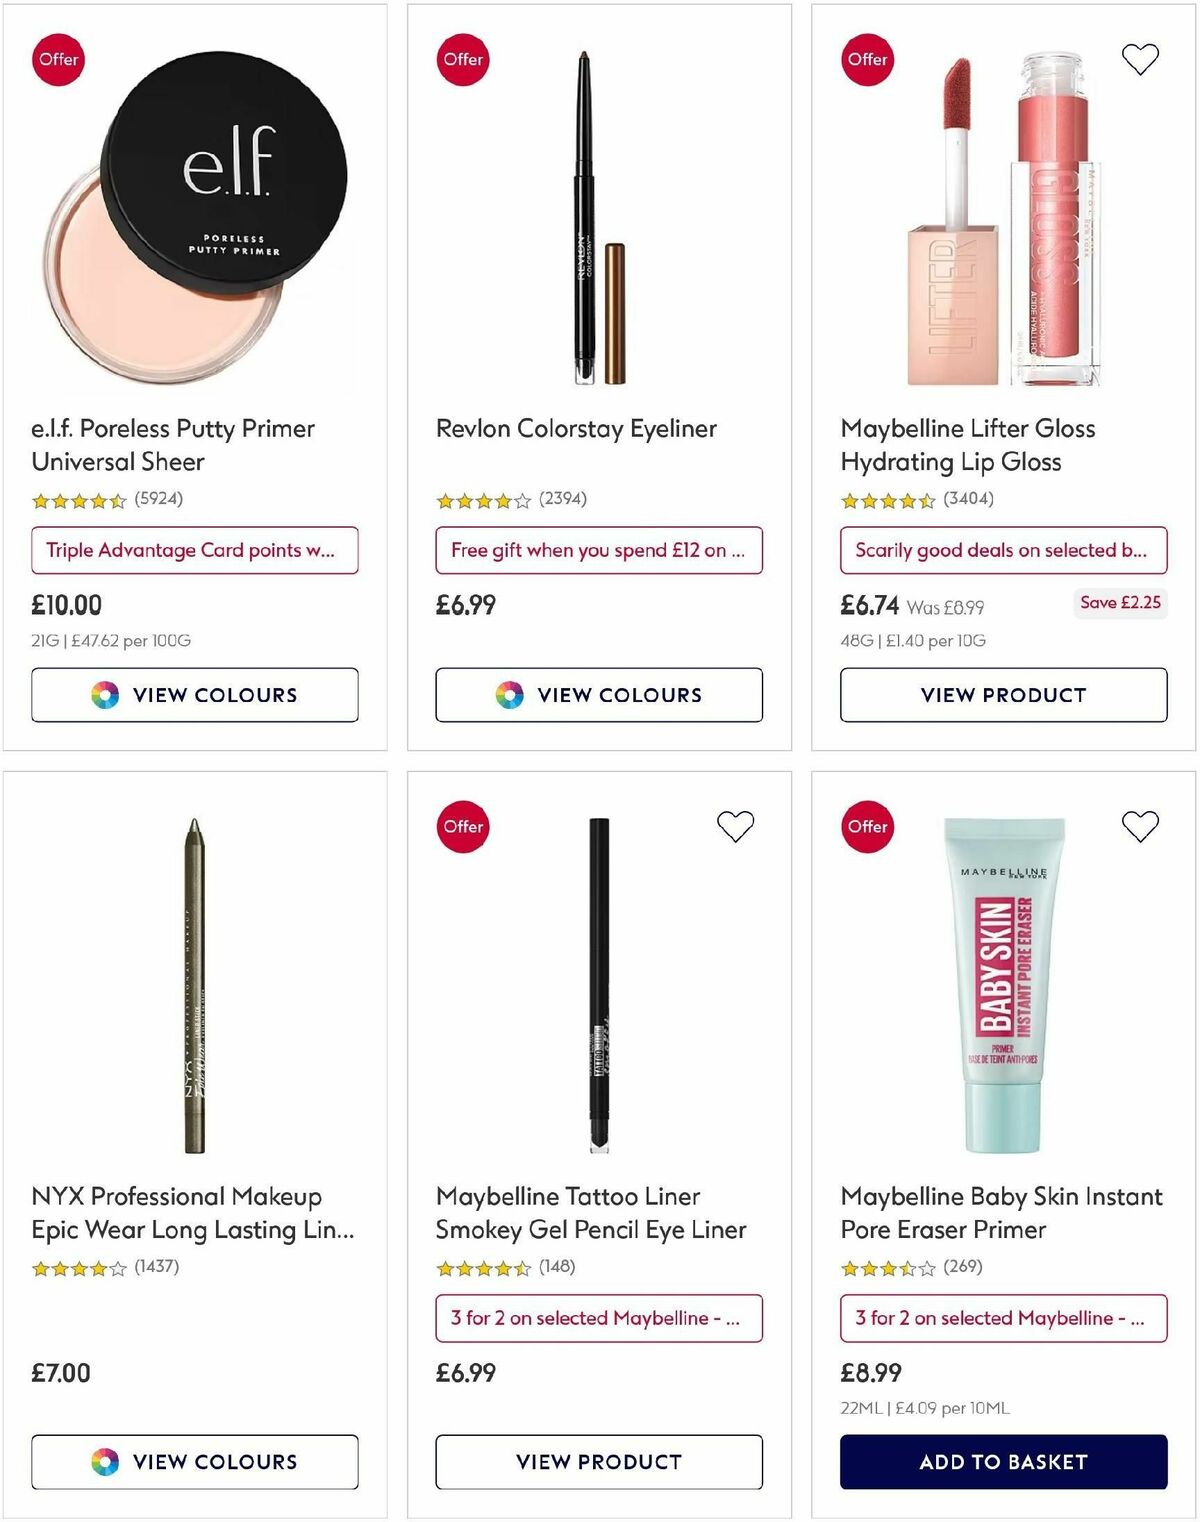This screenshot has width=1200, height=1522.
Task: Click View Product for Maybelline Lifter Gloss
Action: pos(1003,695)
